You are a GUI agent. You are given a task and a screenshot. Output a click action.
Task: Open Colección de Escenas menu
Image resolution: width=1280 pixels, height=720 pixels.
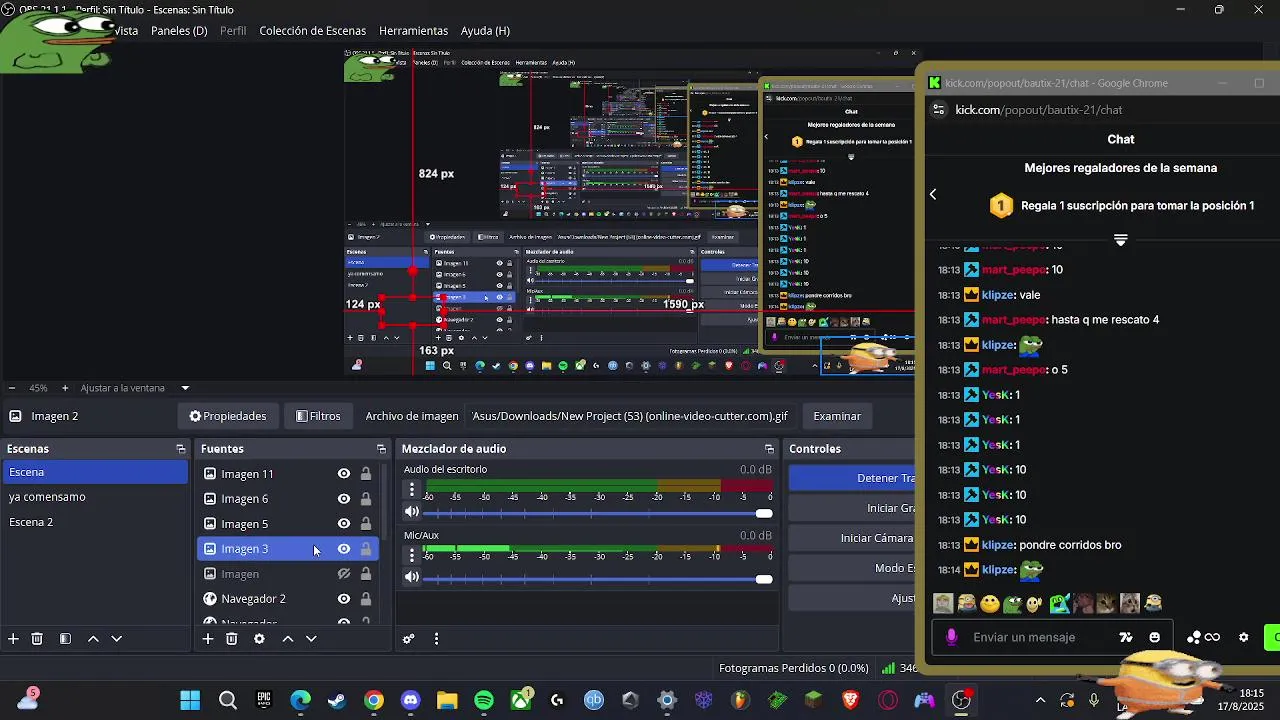coord(313,31)
